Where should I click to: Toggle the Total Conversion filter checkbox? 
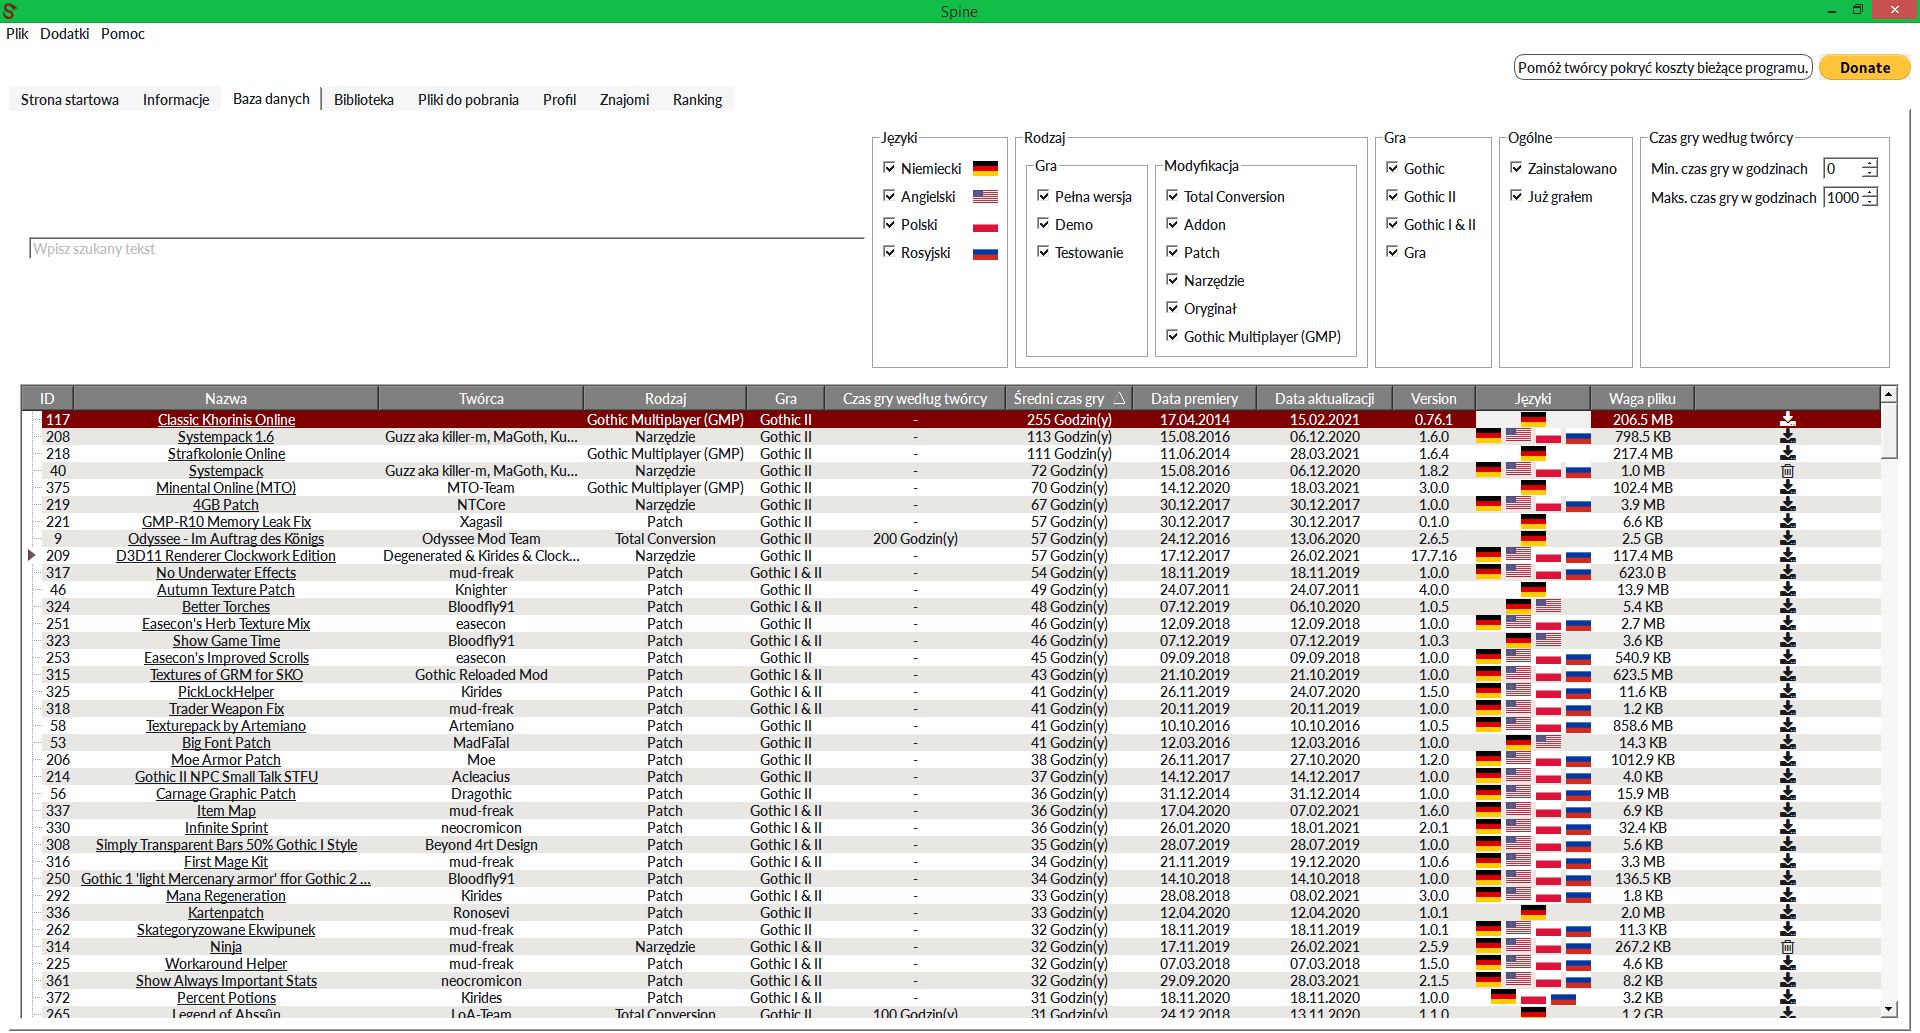pos(1172,196)
